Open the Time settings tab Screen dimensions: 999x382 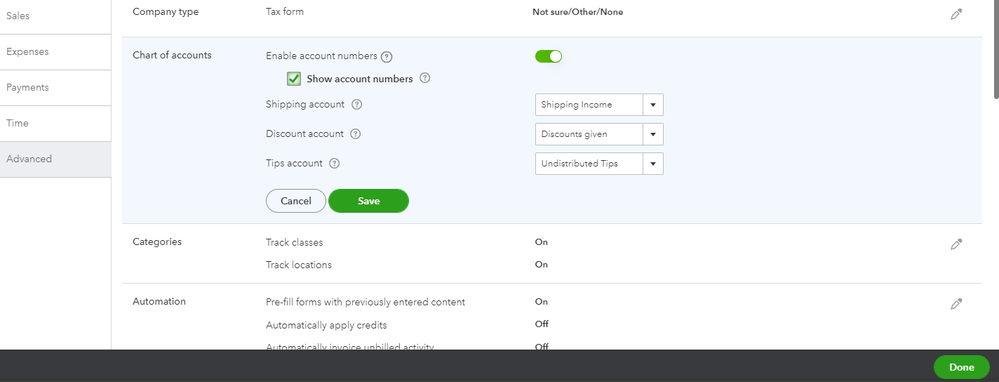tap(55, 124)
